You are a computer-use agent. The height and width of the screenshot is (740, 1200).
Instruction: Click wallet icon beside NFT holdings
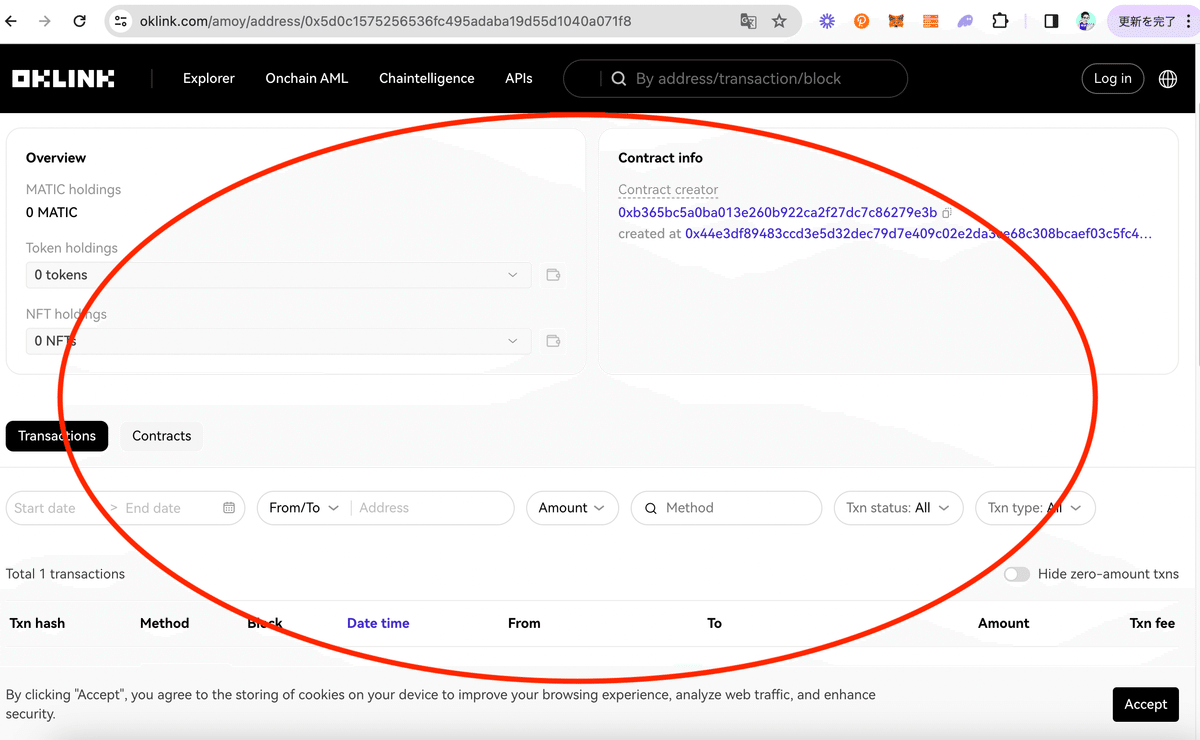(553, 341)
